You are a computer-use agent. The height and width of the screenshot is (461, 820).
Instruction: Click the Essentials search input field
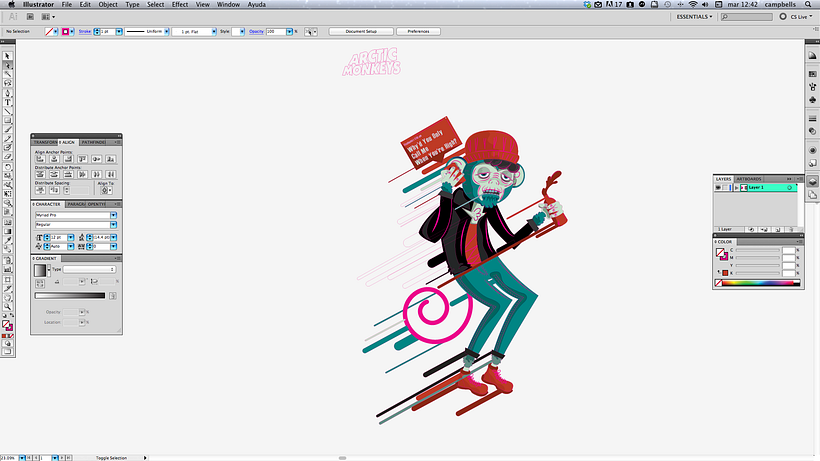(x=746, y=17)
